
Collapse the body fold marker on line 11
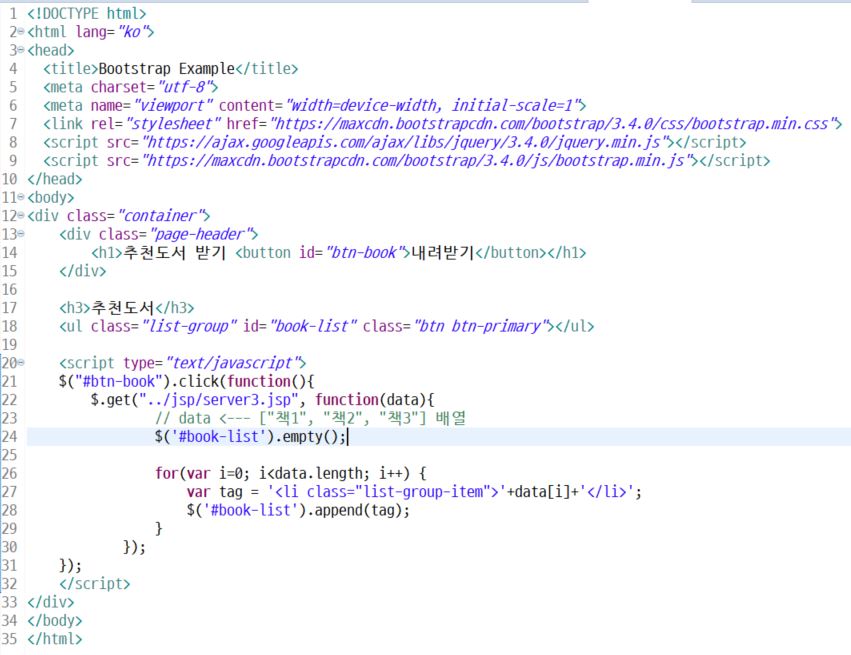(x=21, y=197)
